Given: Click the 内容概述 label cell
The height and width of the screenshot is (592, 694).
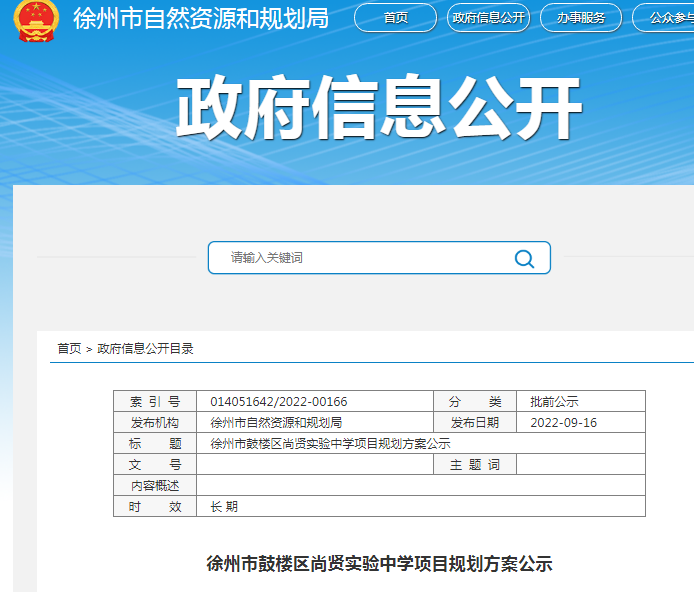Looking at the screenshot, I should [x=155, y=485].
